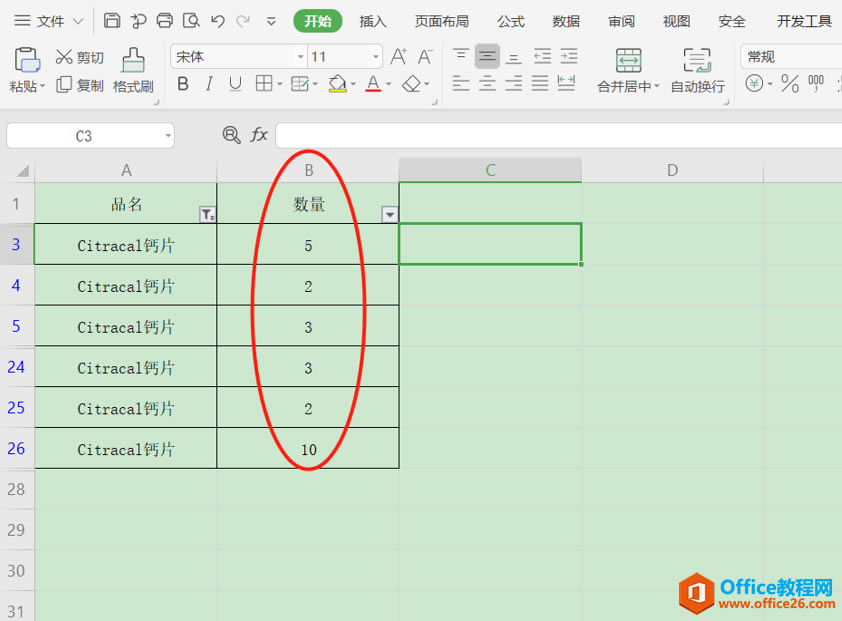Open Merge and Center dropdown arrow

pos(656,86)
